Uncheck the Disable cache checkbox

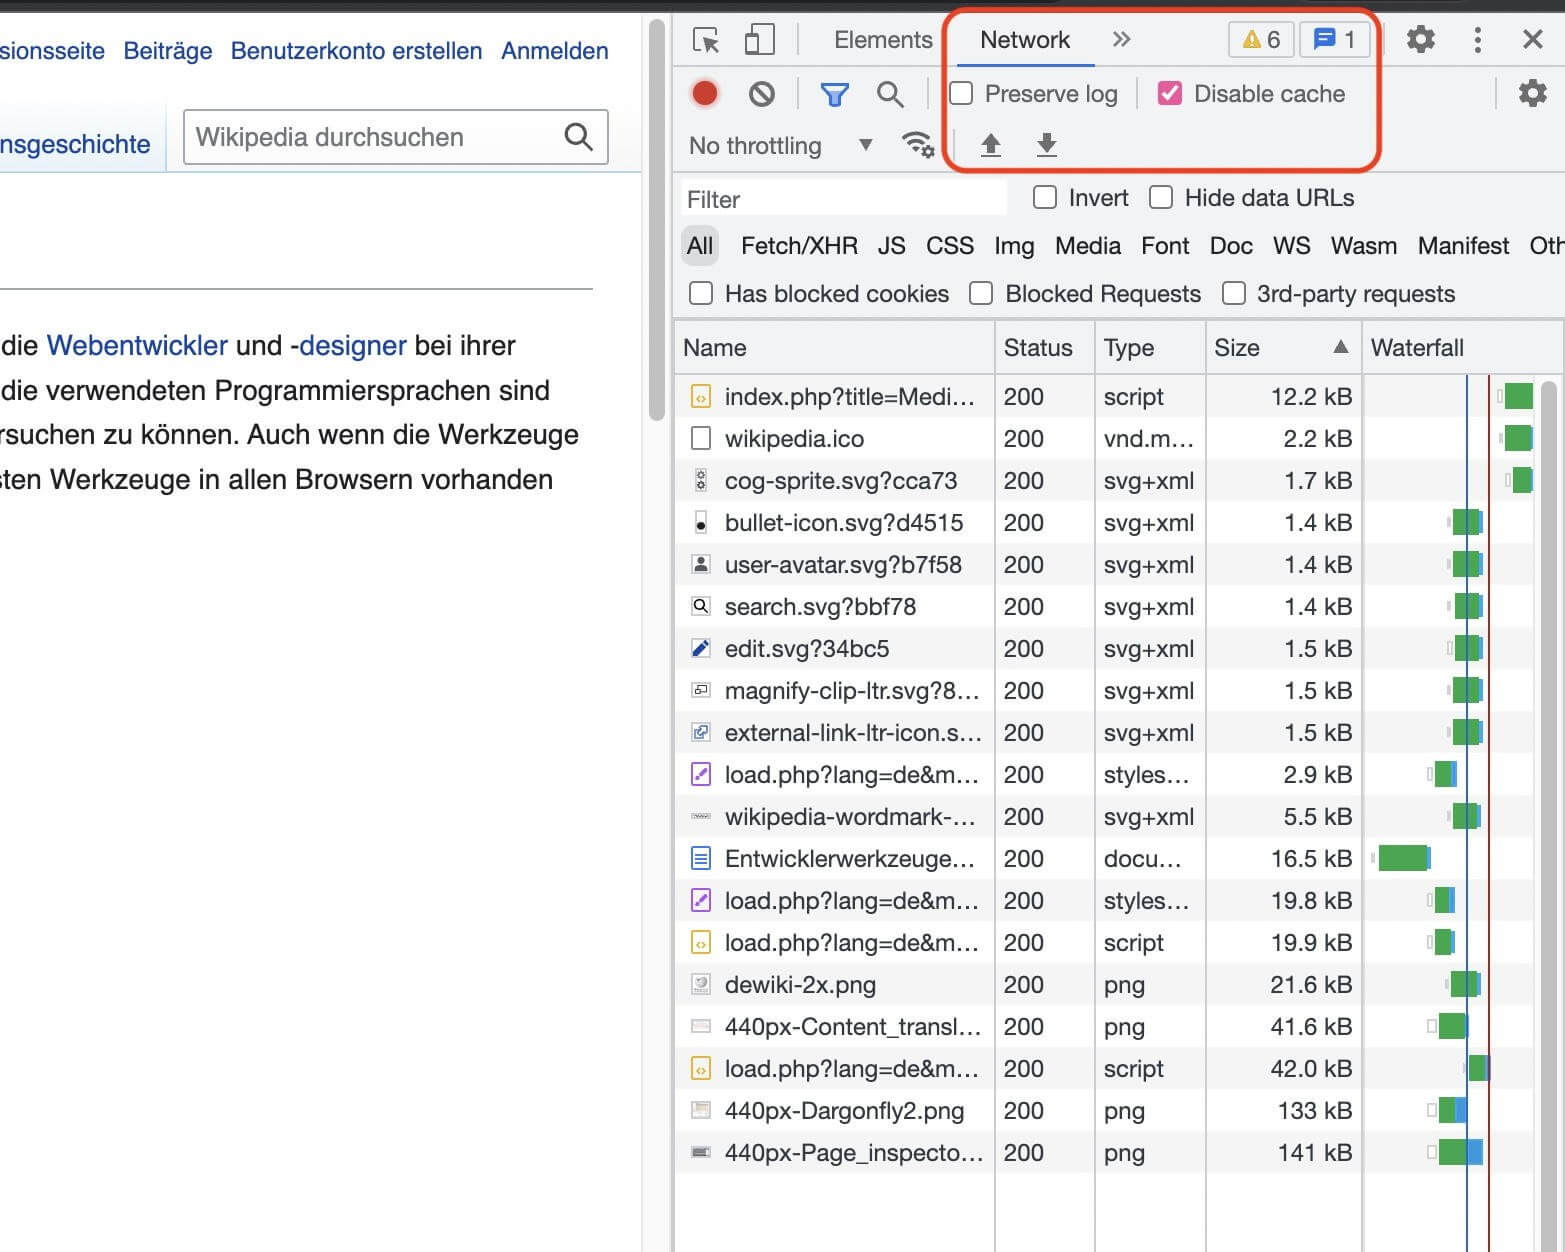tap(1169, 94)
